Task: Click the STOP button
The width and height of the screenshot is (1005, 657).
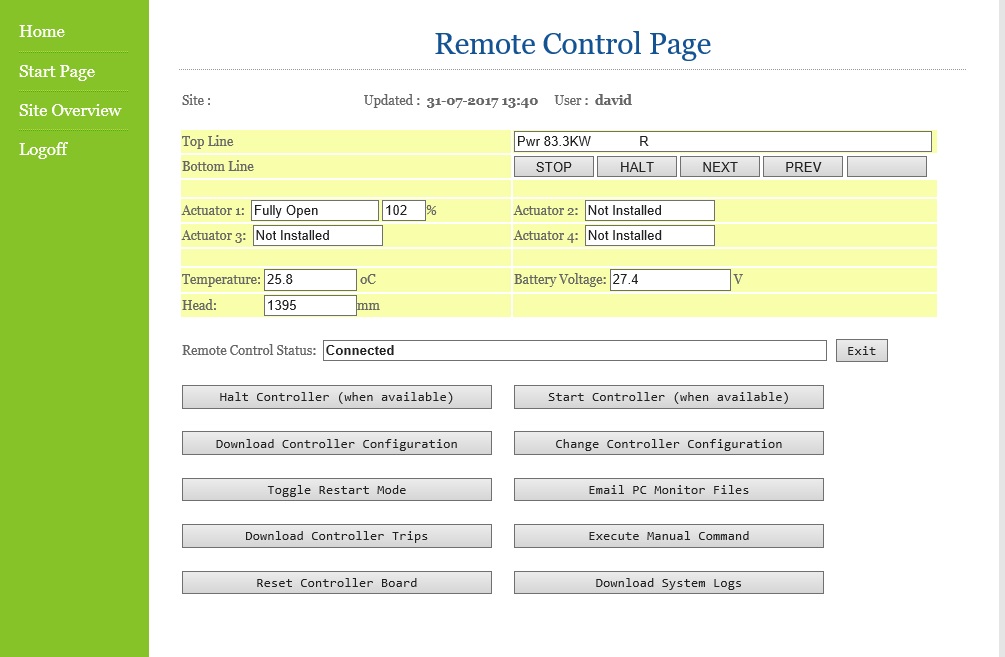Action: coord(554,167)
